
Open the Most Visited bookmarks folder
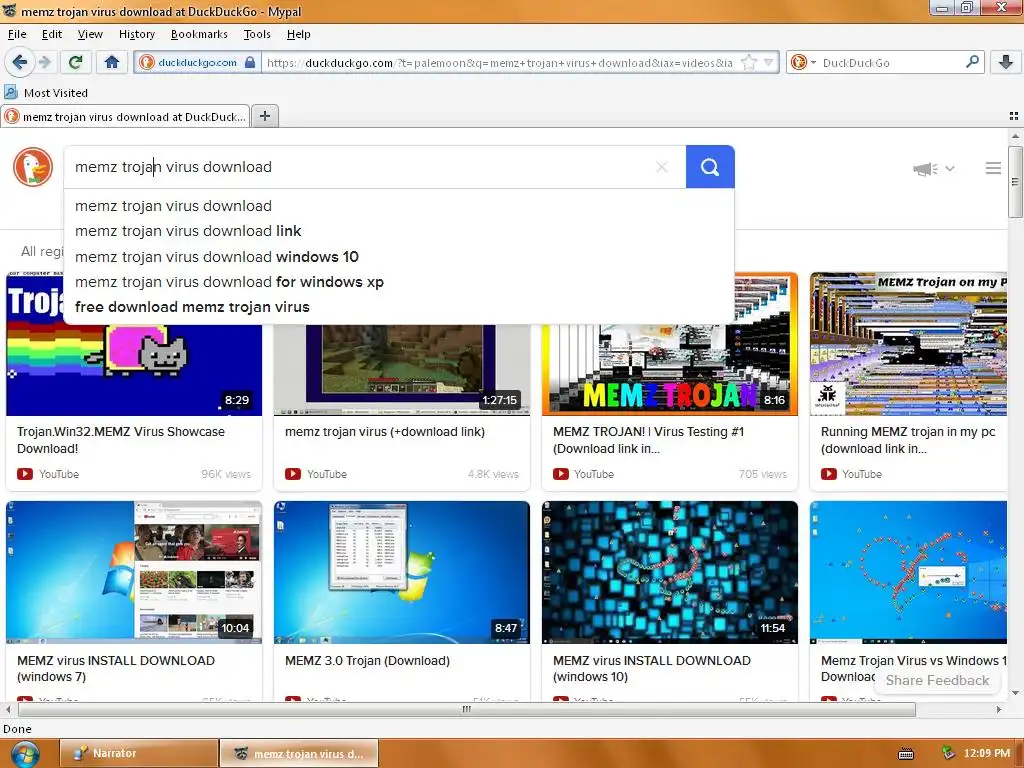[x=46, y=93]
